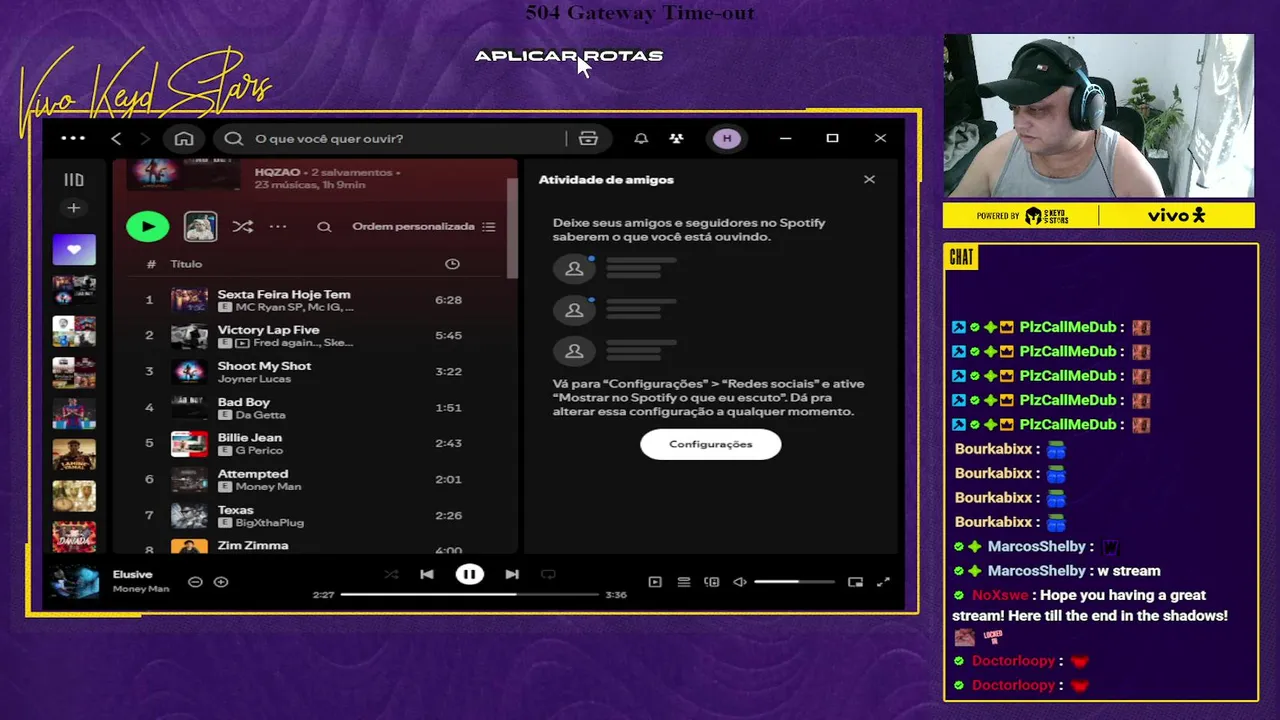1280x720 pixels.
Task: Open the Browse icon in search bar
Action: click(x=588, y=139)
